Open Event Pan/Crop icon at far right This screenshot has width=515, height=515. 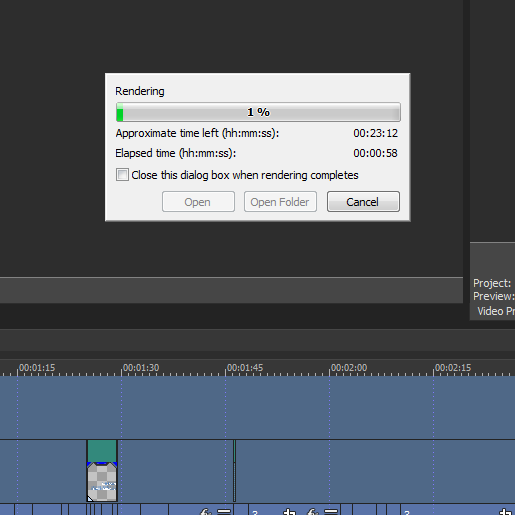506,512
